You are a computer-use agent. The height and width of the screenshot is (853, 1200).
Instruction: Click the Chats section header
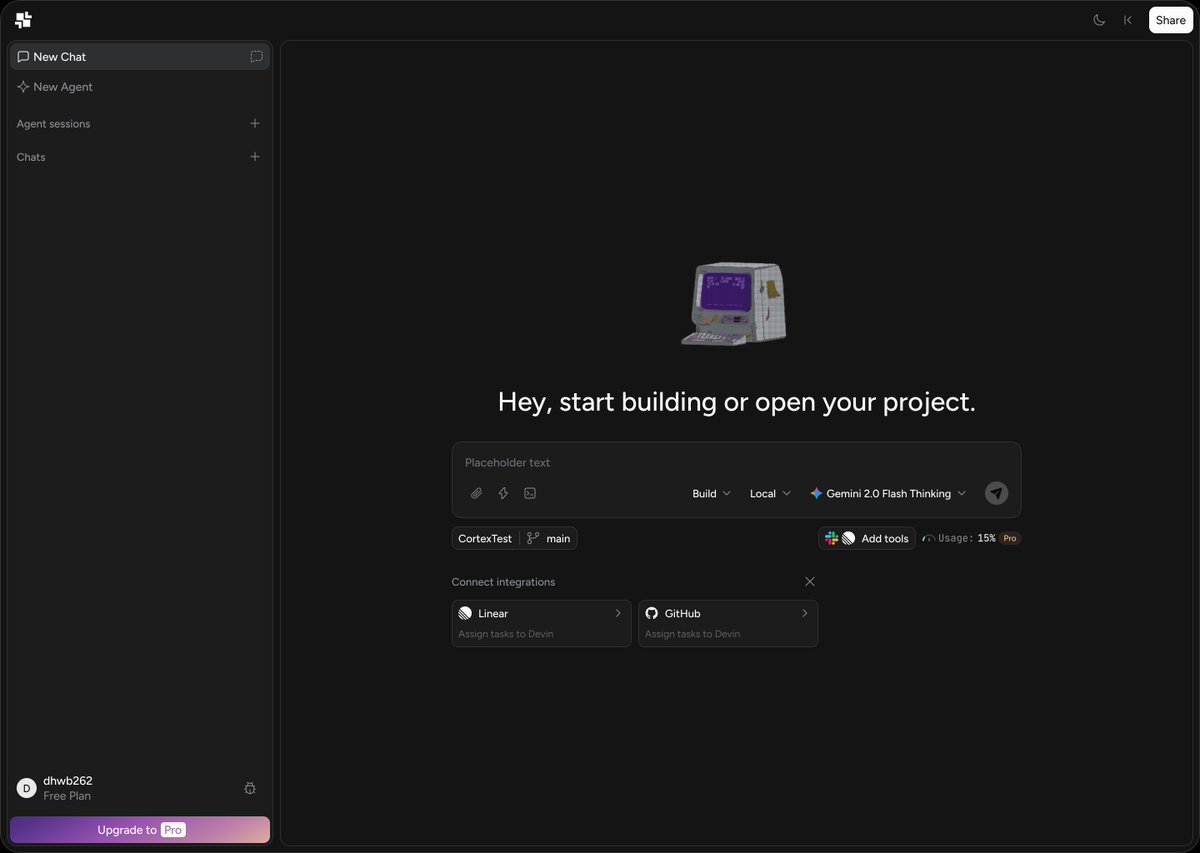tap(31, 157)
